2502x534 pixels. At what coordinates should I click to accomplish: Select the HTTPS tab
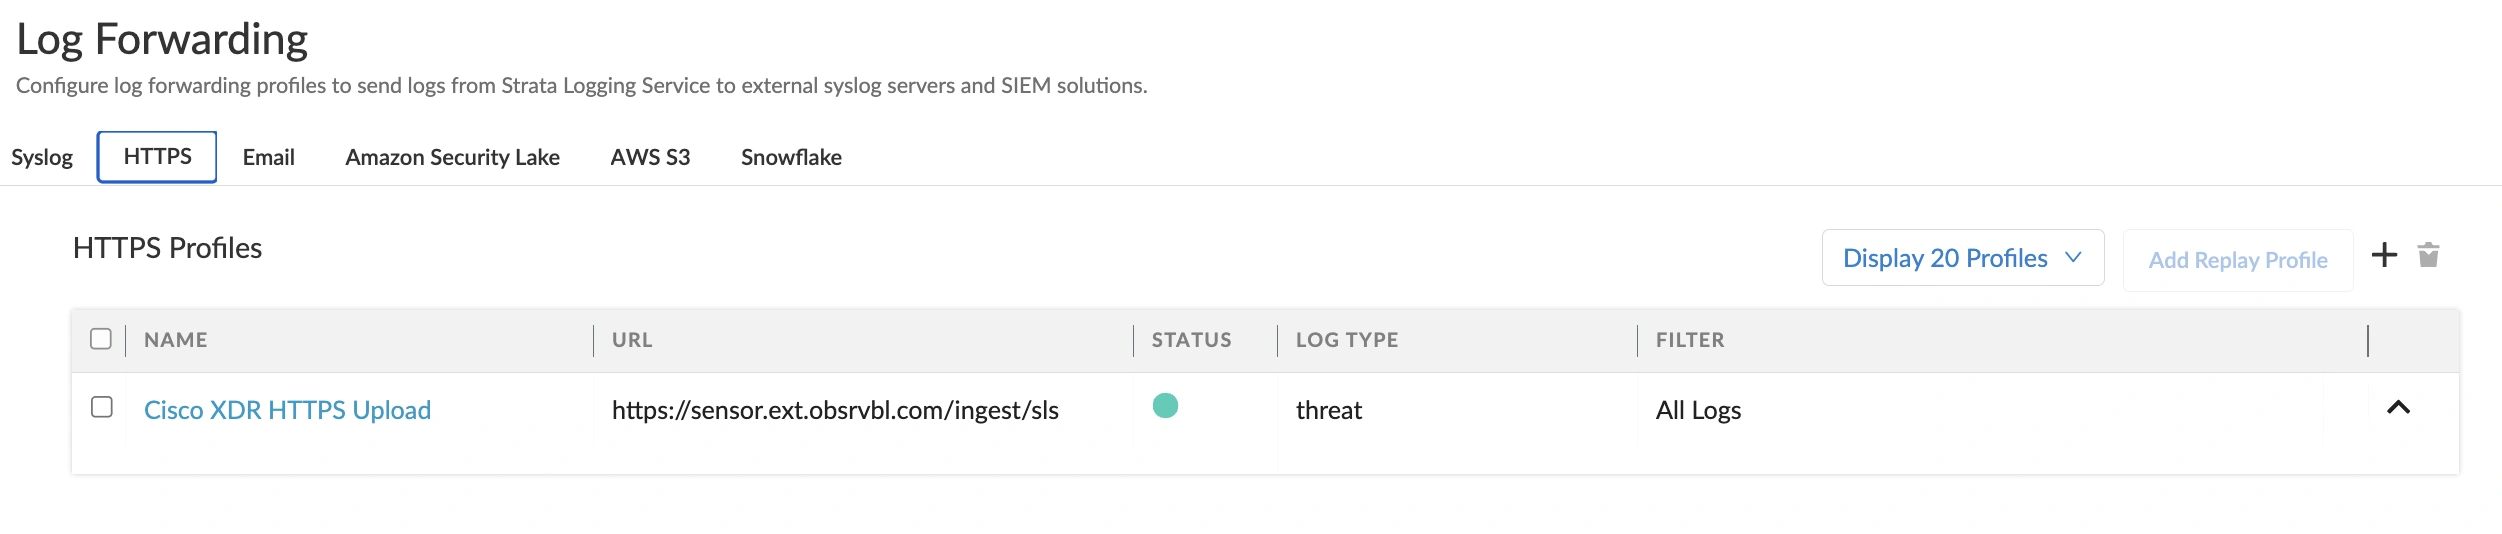pyautogui.click(x=157, y=157)
